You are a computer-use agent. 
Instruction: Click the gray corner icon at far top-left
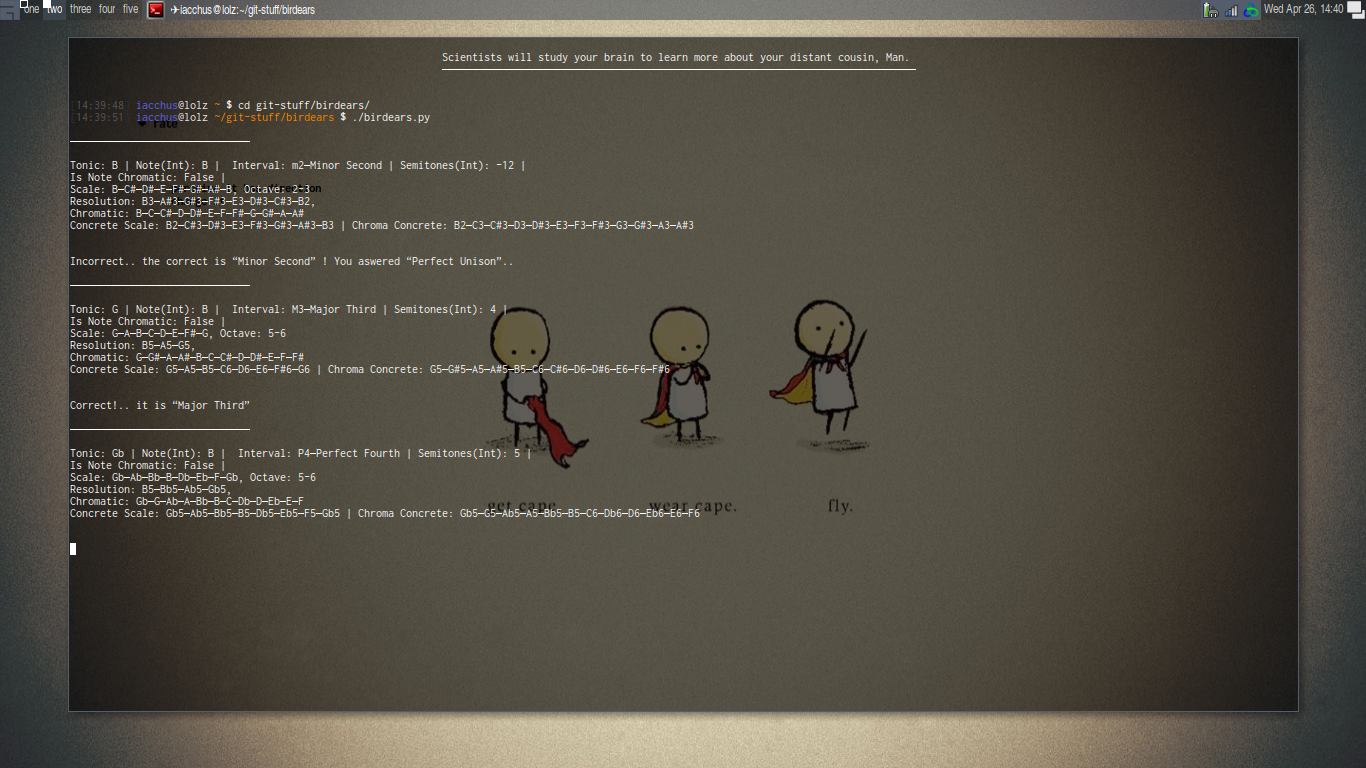coord(8,10)
